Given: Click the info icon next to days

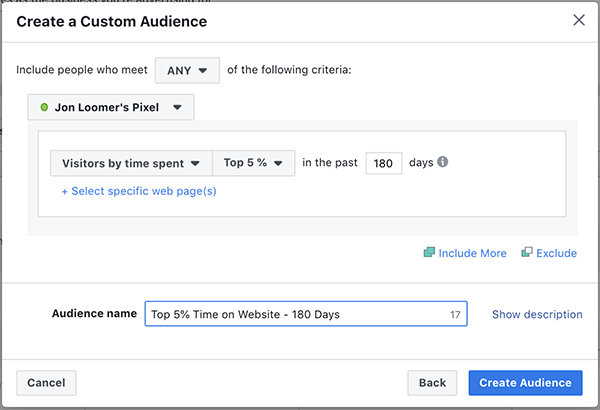Looking at the screenshot, I should coord(443,162).
